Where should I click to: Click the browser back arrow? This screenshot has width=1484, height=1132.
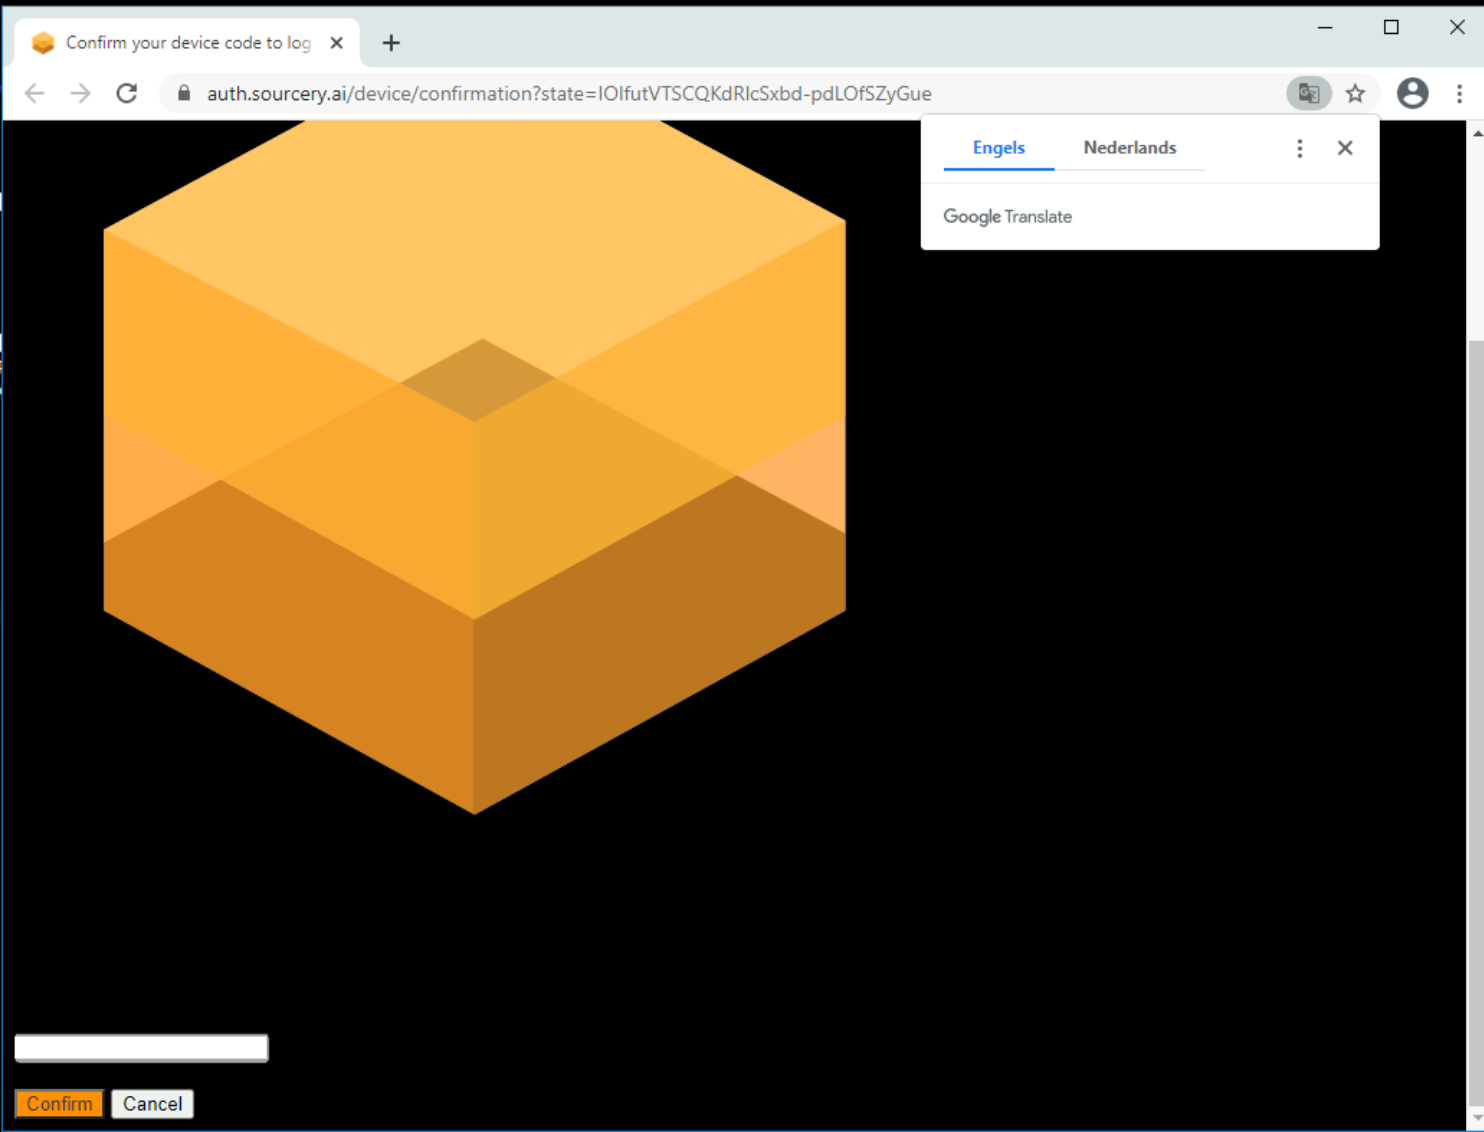35,93
